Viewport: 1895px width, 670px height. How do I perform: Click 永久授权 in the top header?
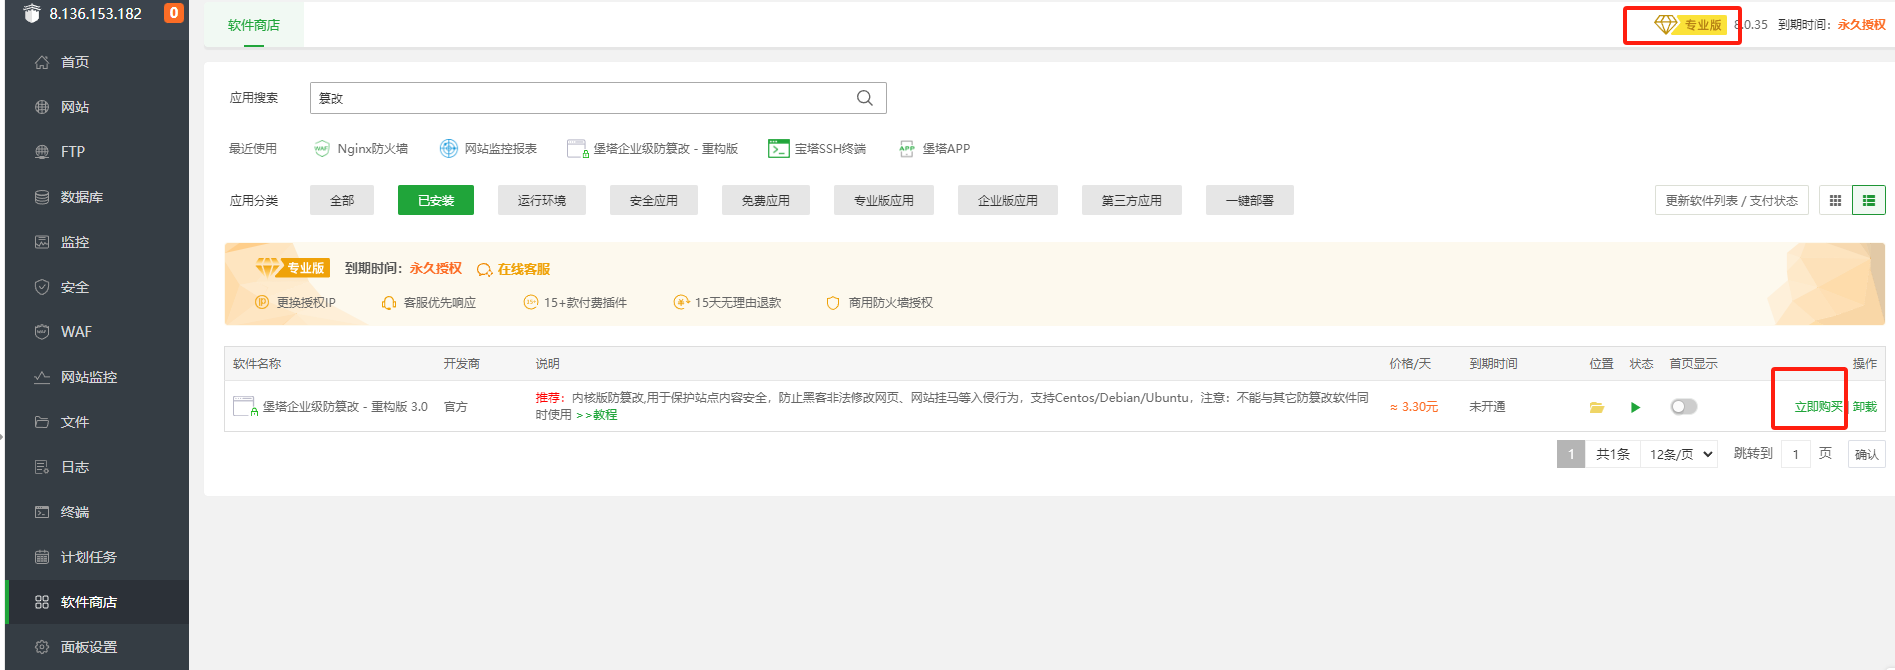[x=1861, y=24]
